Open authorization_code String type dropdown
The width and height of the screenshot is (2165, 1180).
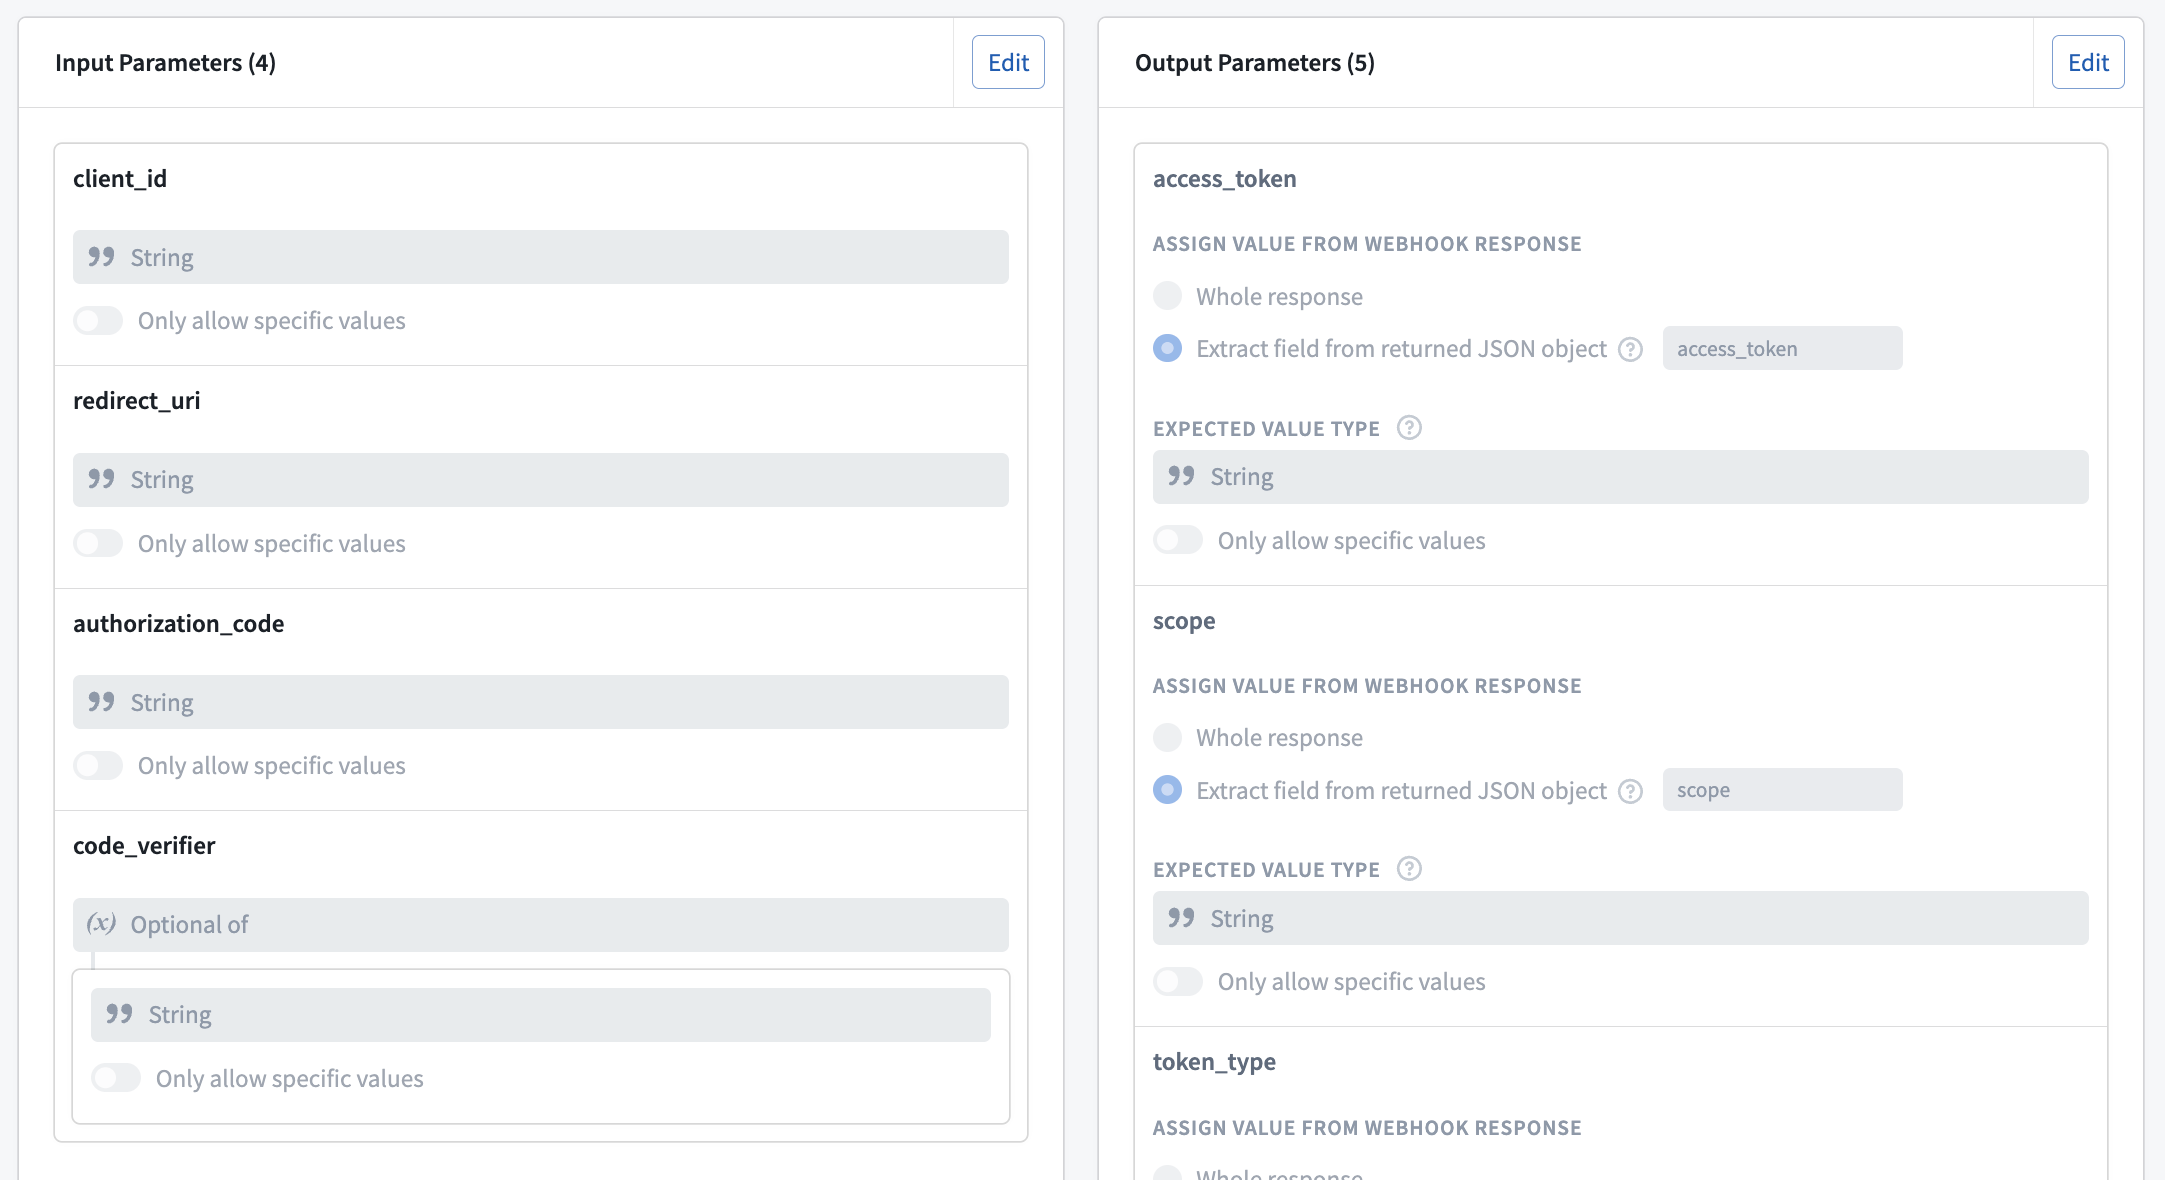click(541, 702)
